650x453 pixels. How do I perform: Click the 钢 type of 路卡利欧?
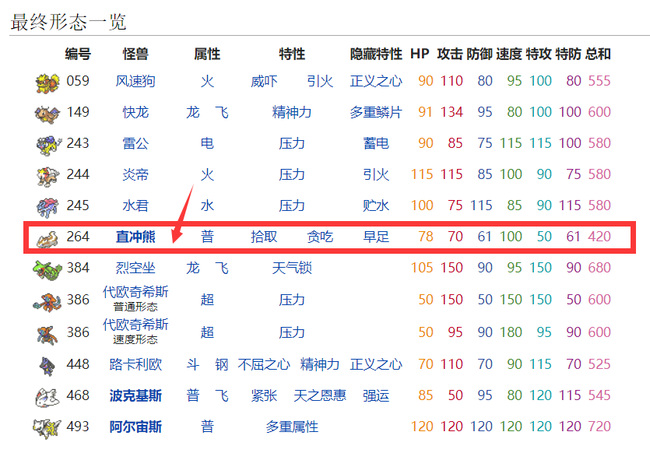(221, 364)
